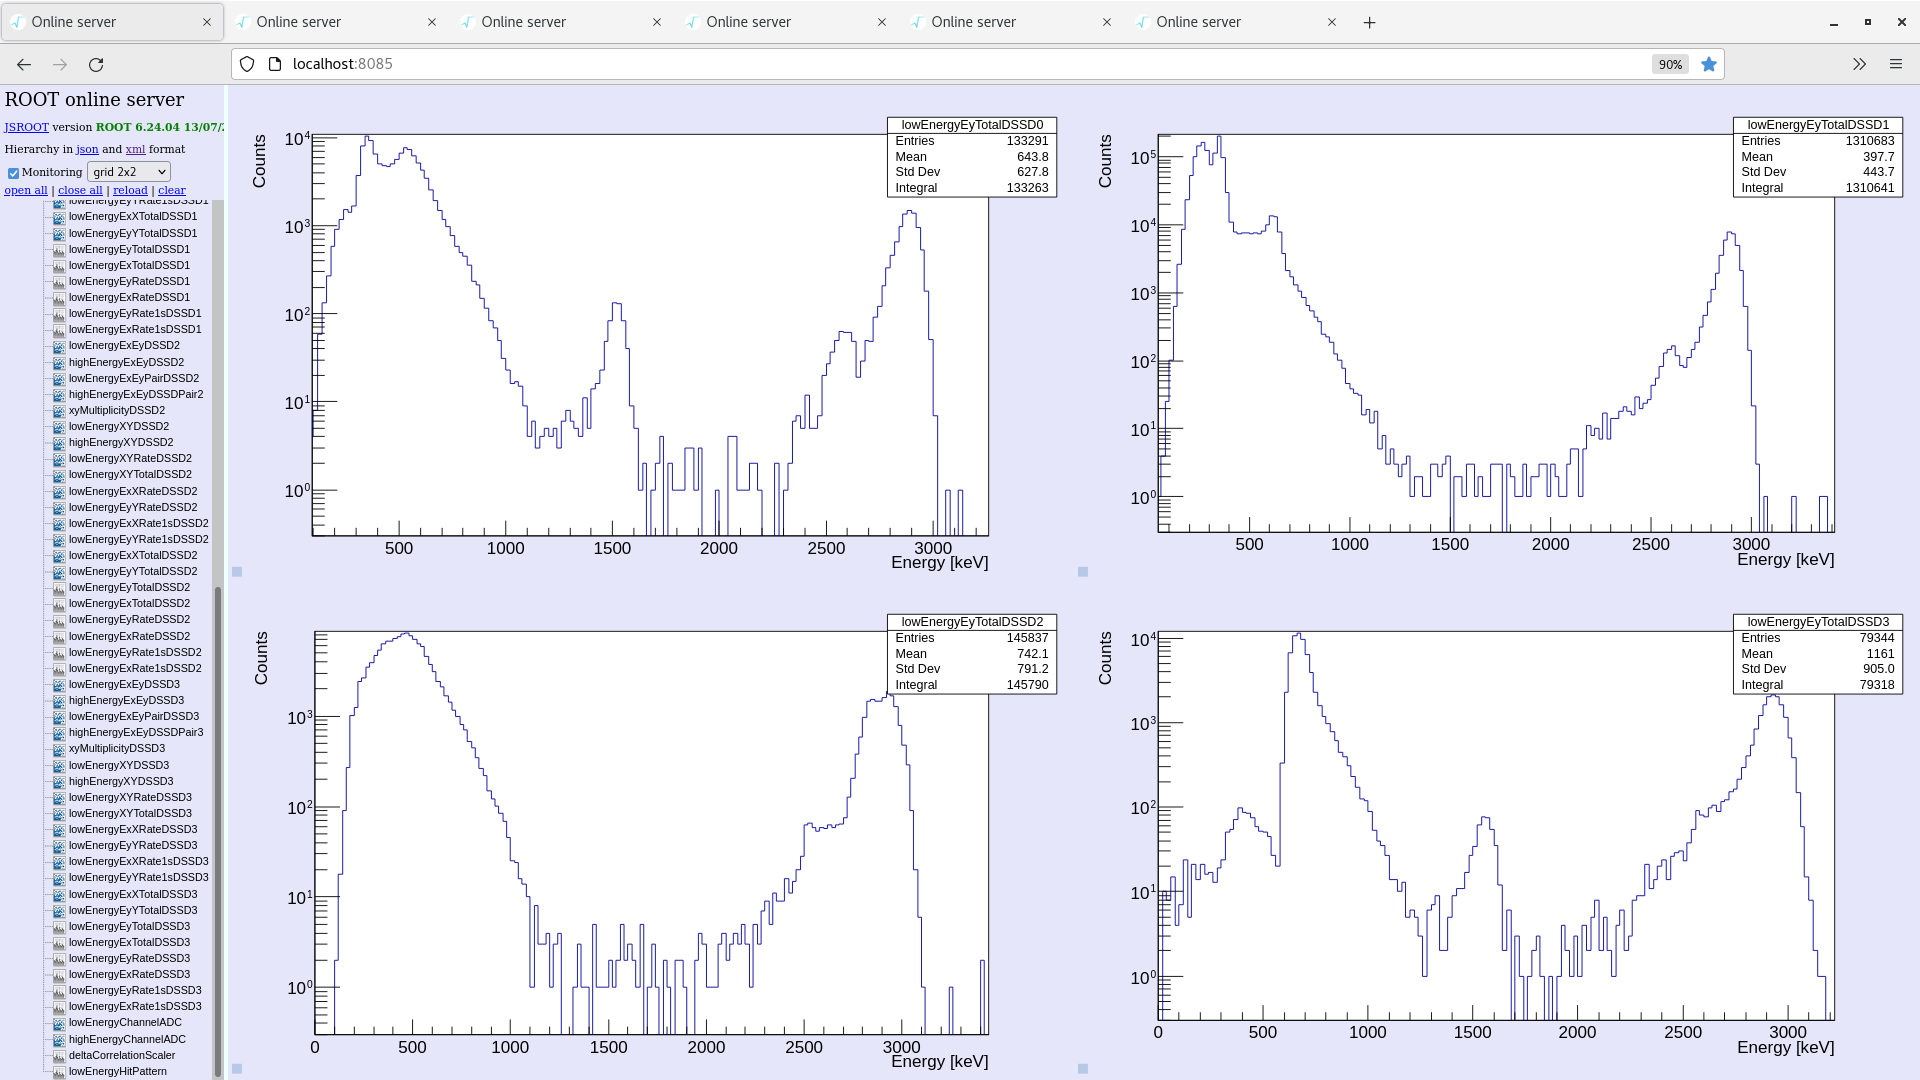Click icon beside lowEnergyChannelADC item
Screen dimensions: 1920x1080
[x=59, y=1023]
